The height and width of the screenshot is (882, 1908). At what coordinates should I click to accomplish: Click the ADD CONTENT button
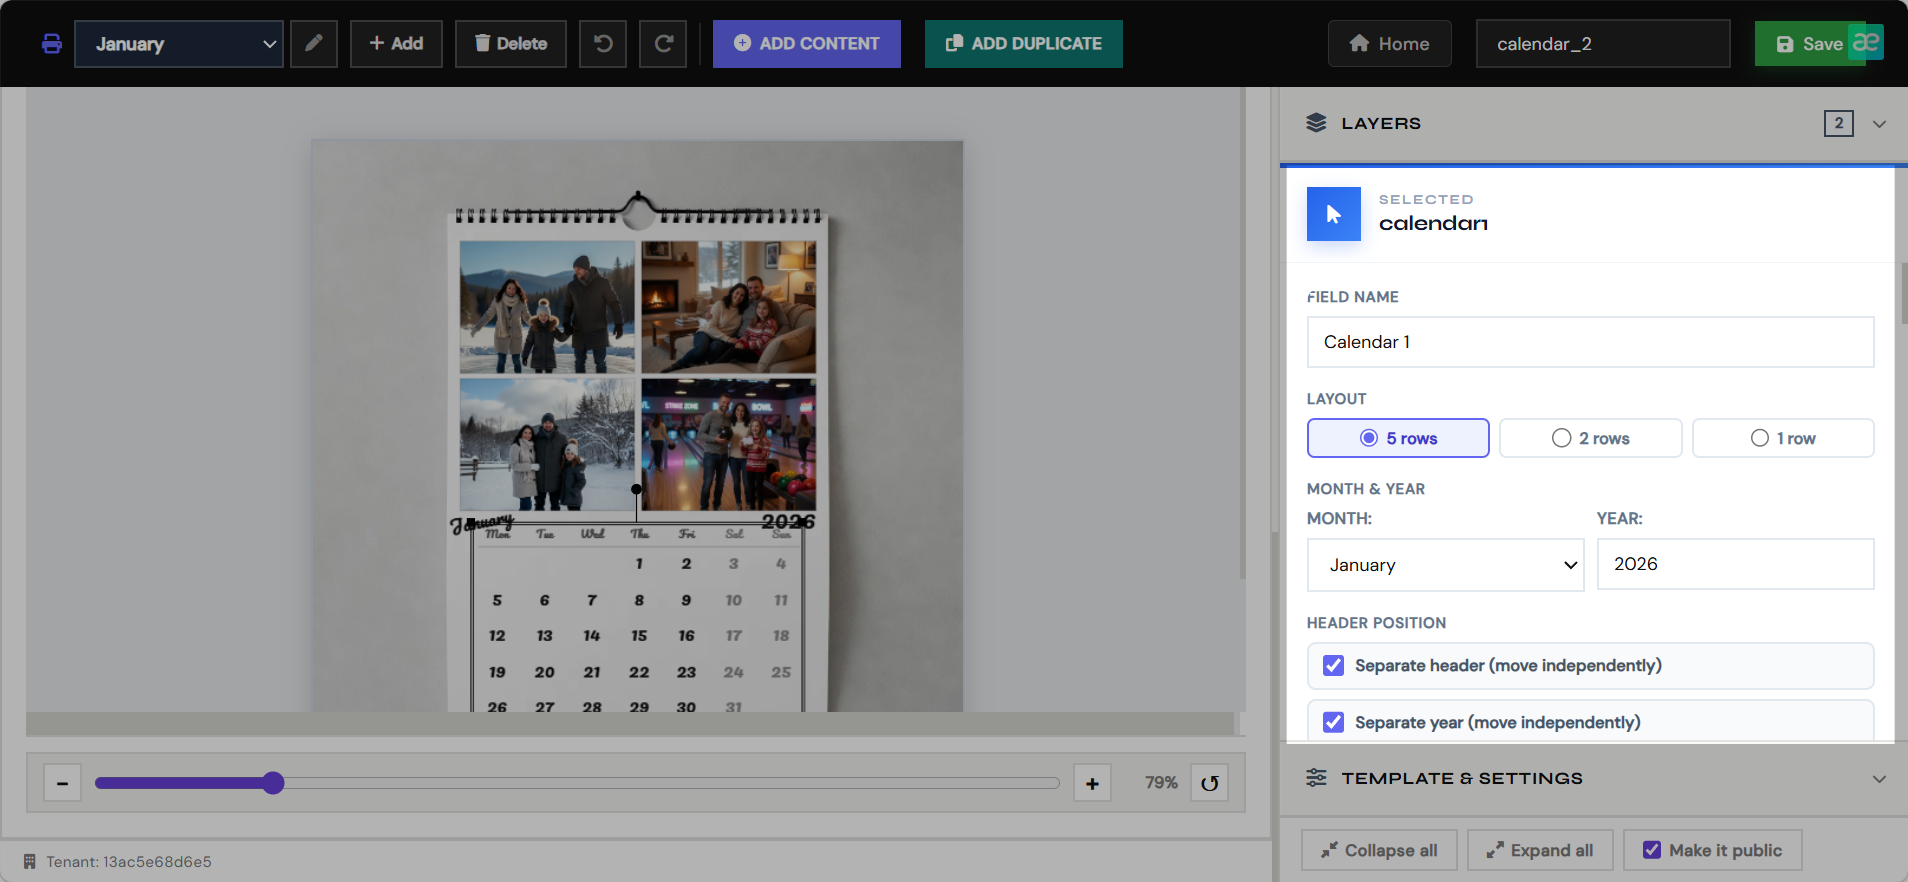pos(807,44)
